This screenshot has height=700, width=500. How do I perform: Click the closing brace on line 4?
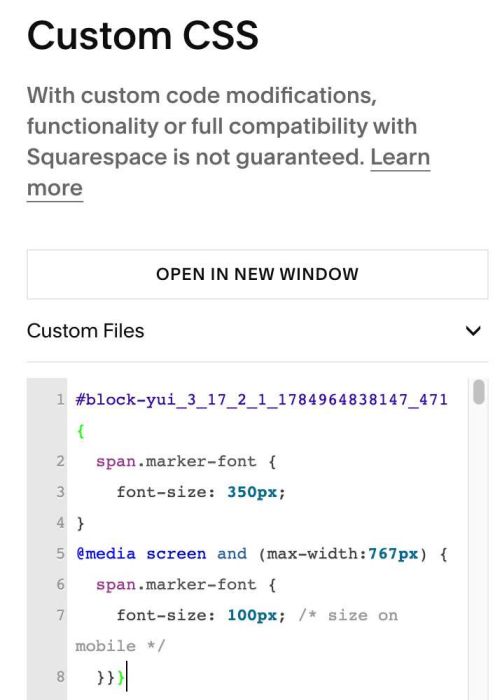(x=80, y=523)
